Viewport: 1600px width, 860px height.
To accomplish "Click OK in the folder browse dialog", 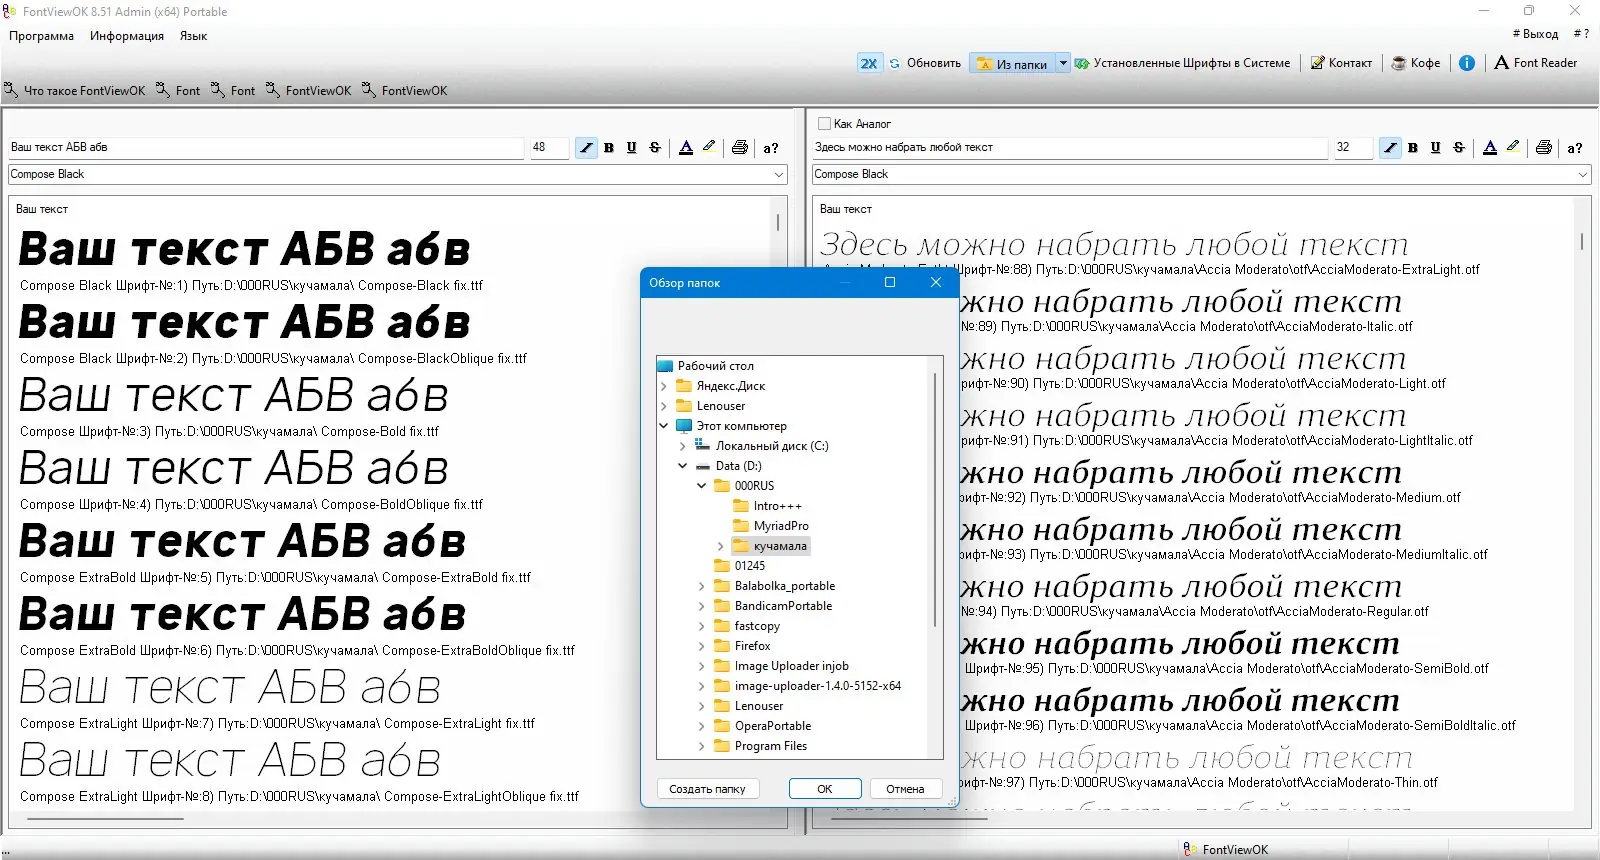I will click(x=825, y=789).
